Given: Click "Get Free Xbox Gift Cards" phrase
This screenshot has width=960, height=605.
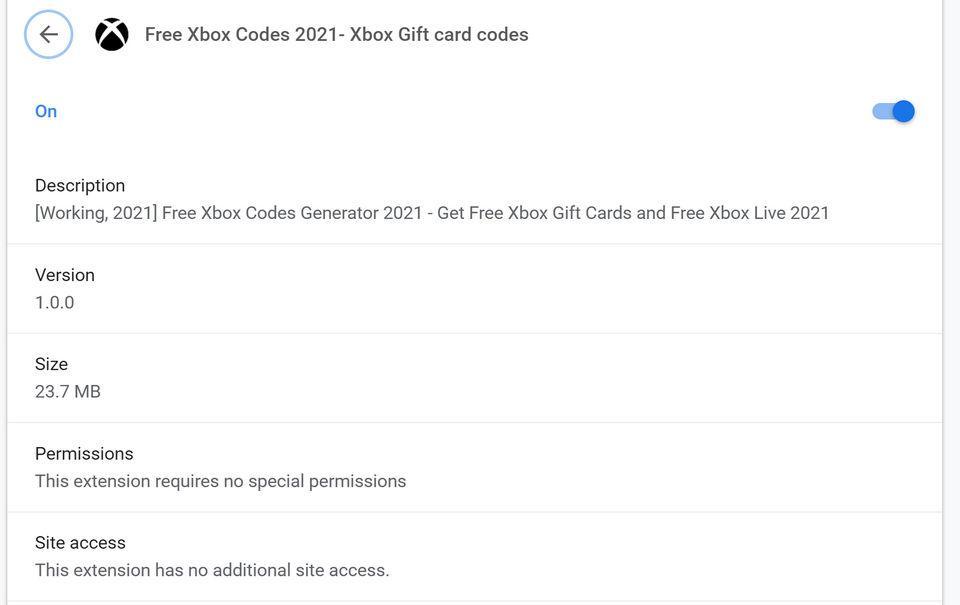Looking at the screenshot, I should pos(534,213).
